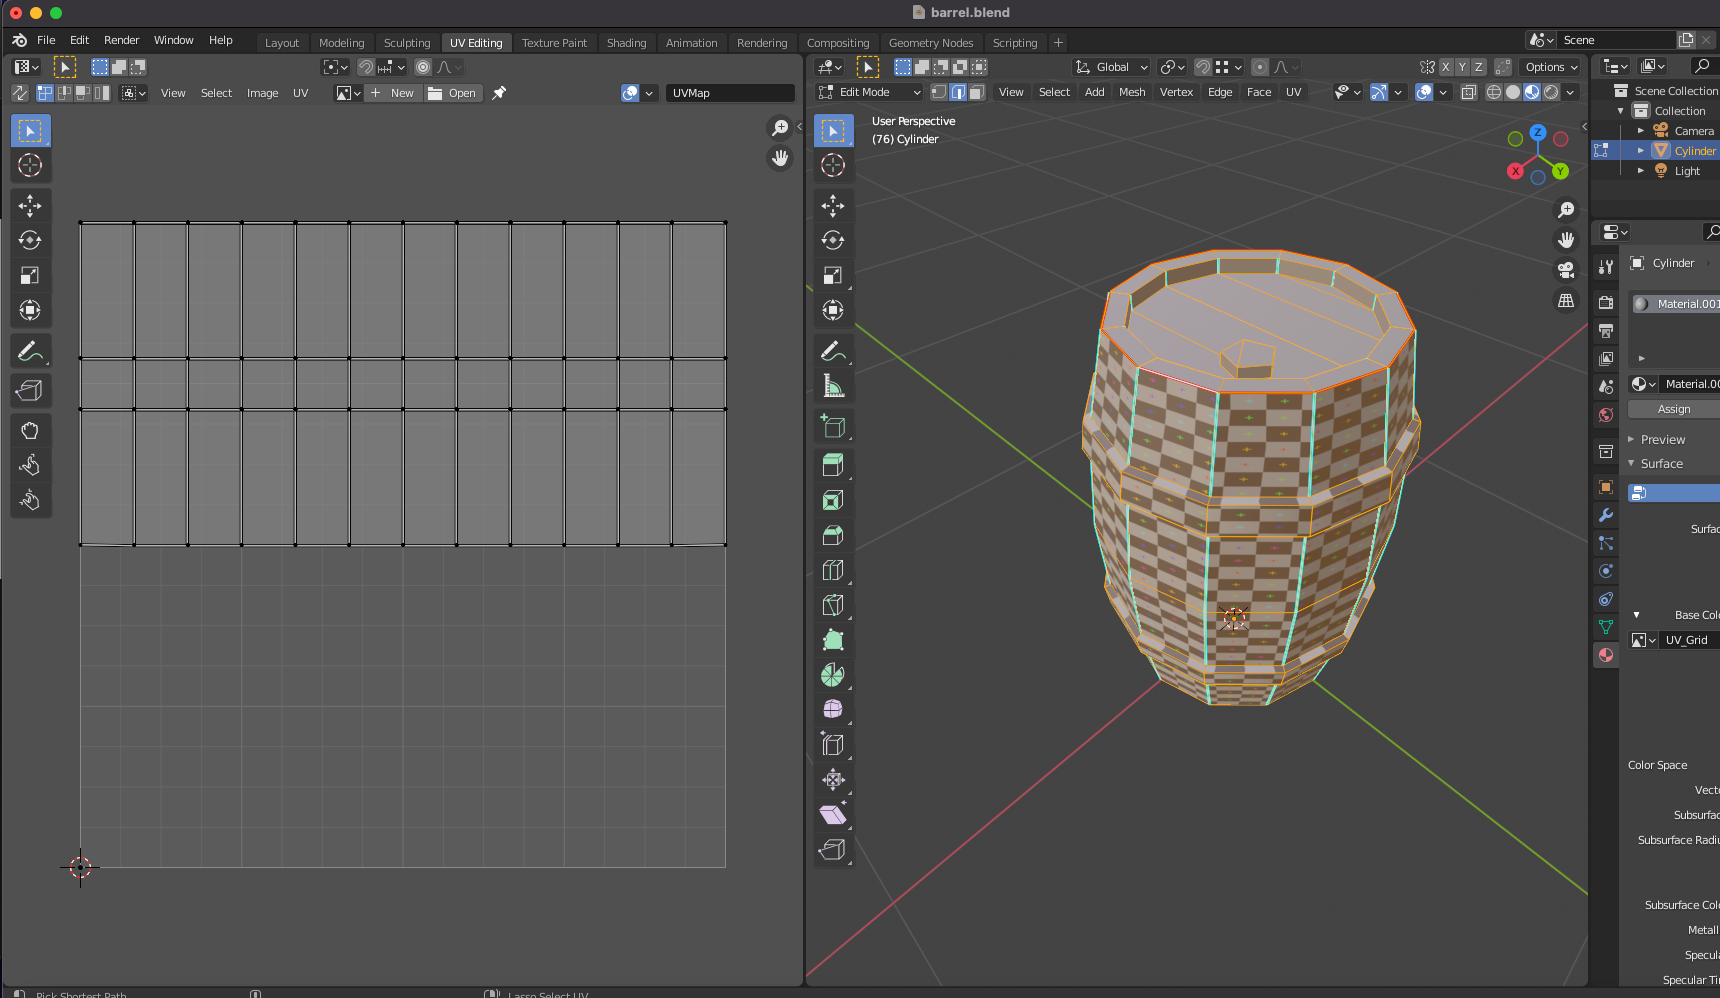Select the Annotate tool in UV editor
The image size is (1720, 998).
coord(29,352)
